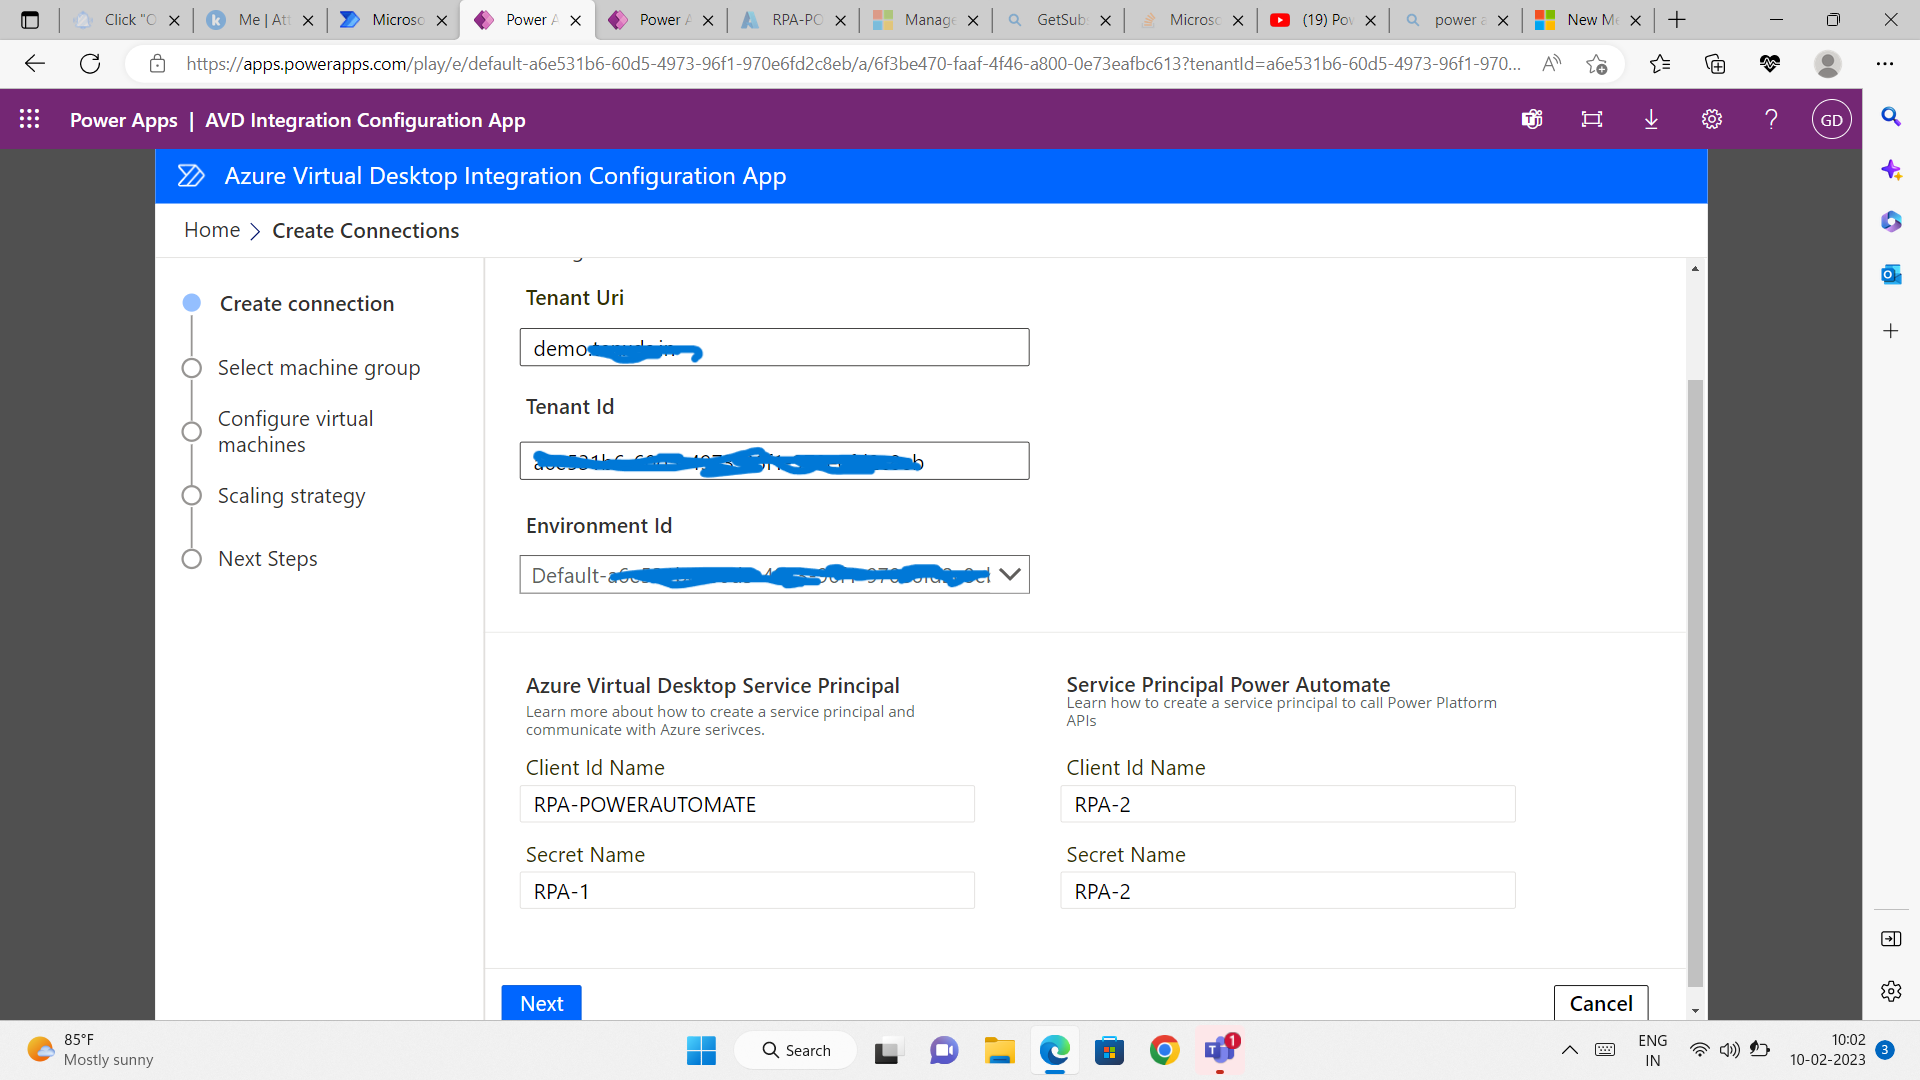This screenshot has height=1080, width=1920.
Task: Select the Next Steps step
Action: click(267, 559)
